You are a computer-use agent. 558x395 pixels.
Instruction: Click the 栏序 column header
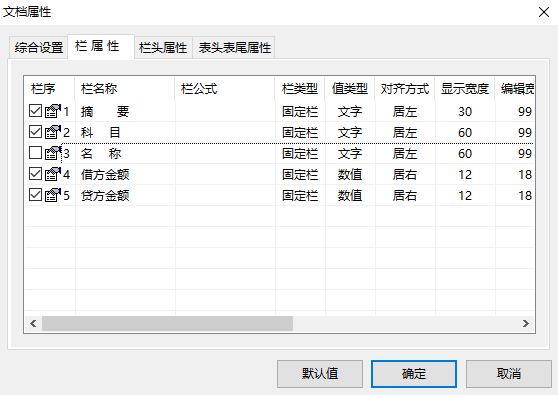[49, 89]
